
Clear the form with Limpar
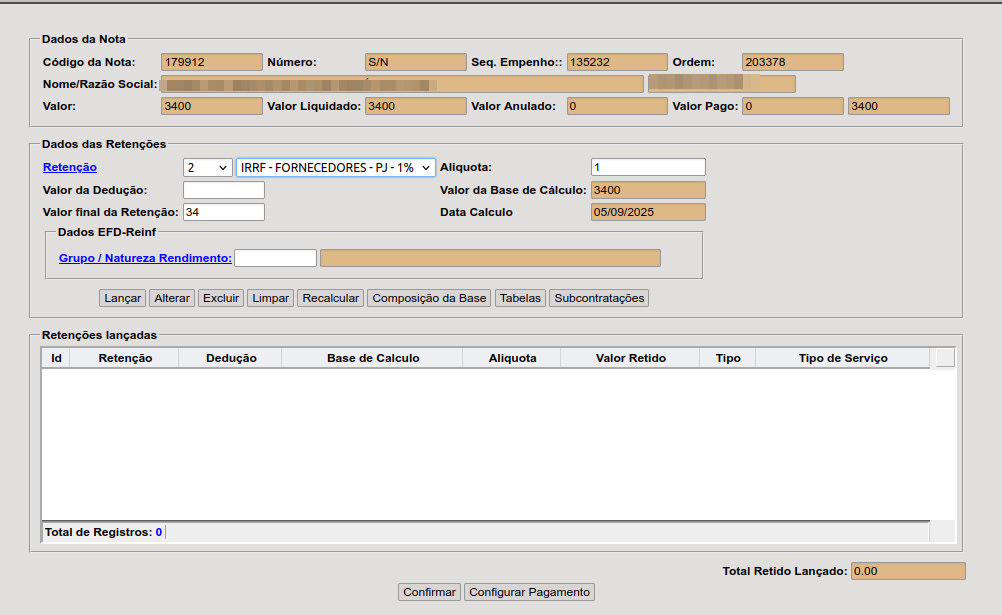tap(271, 298)
